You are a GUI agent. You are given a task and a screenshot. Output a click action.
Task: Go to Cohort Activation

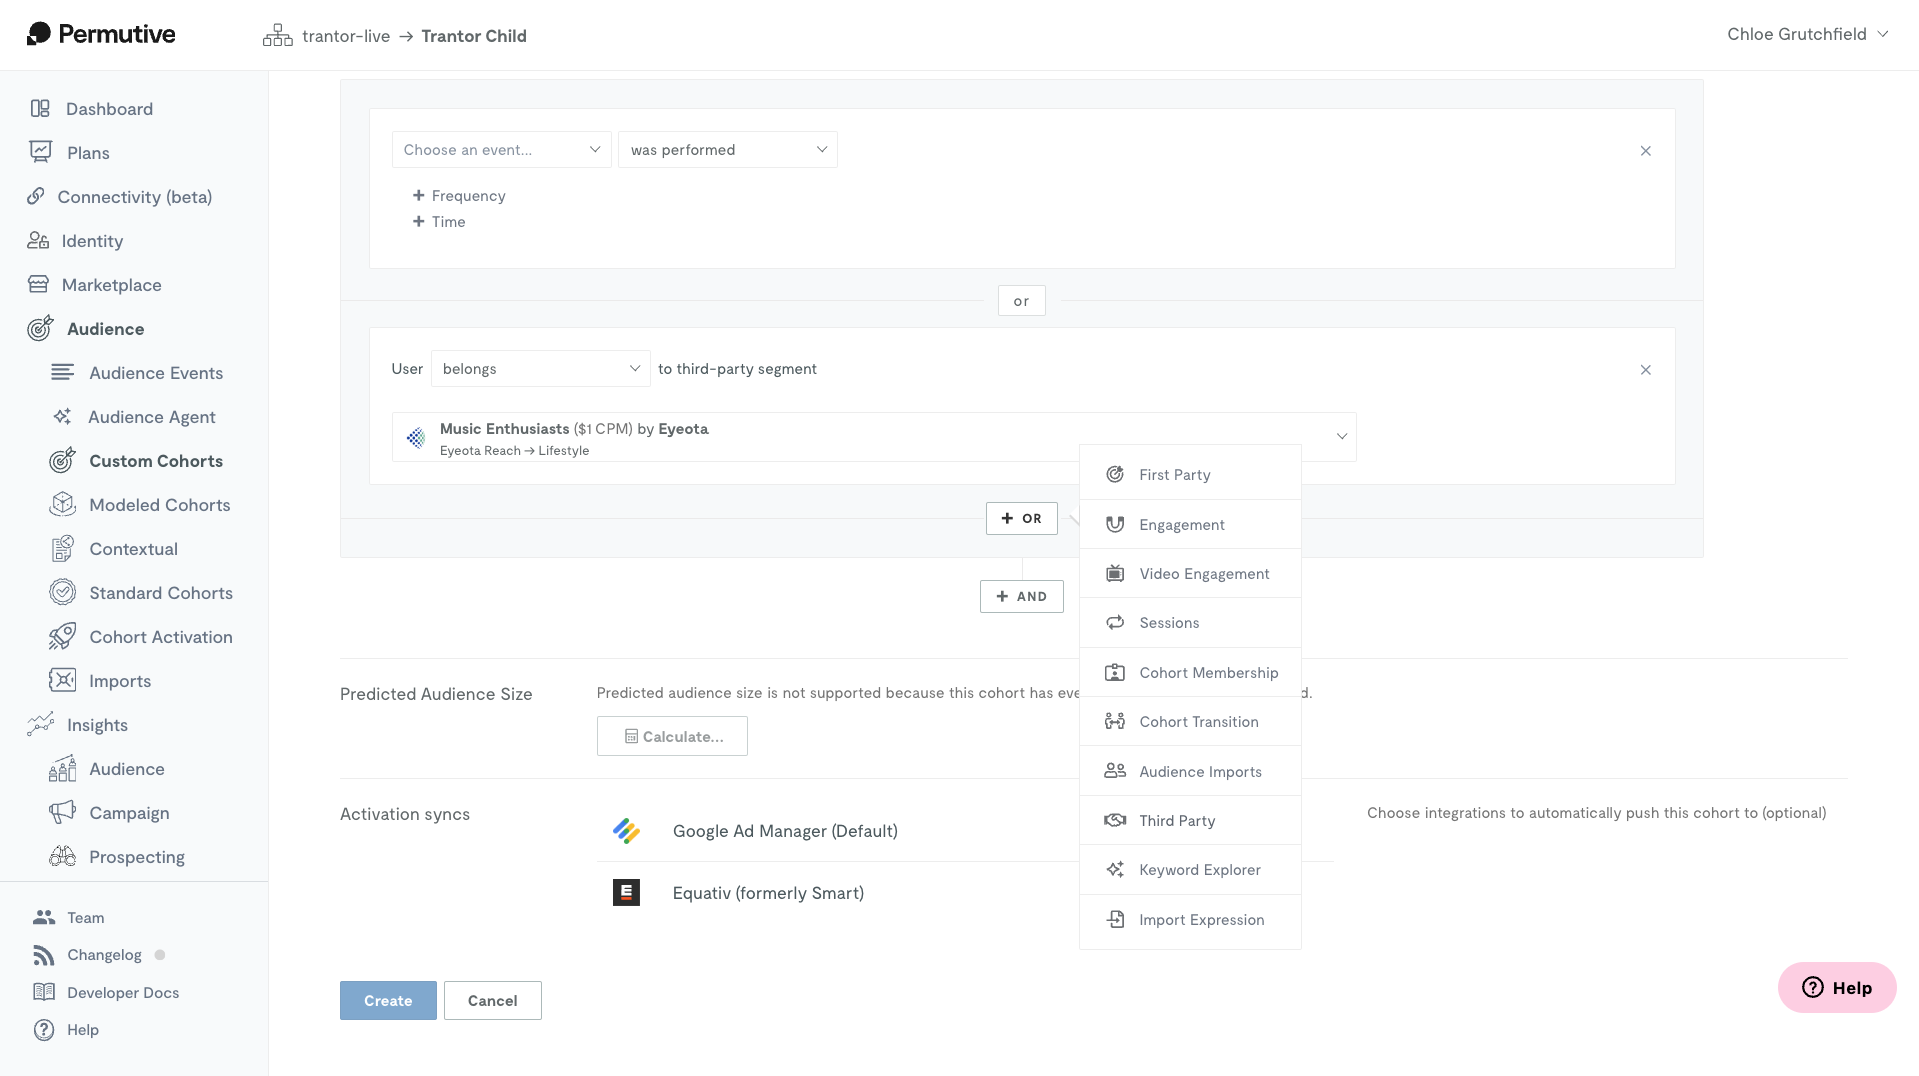point(161,636)
